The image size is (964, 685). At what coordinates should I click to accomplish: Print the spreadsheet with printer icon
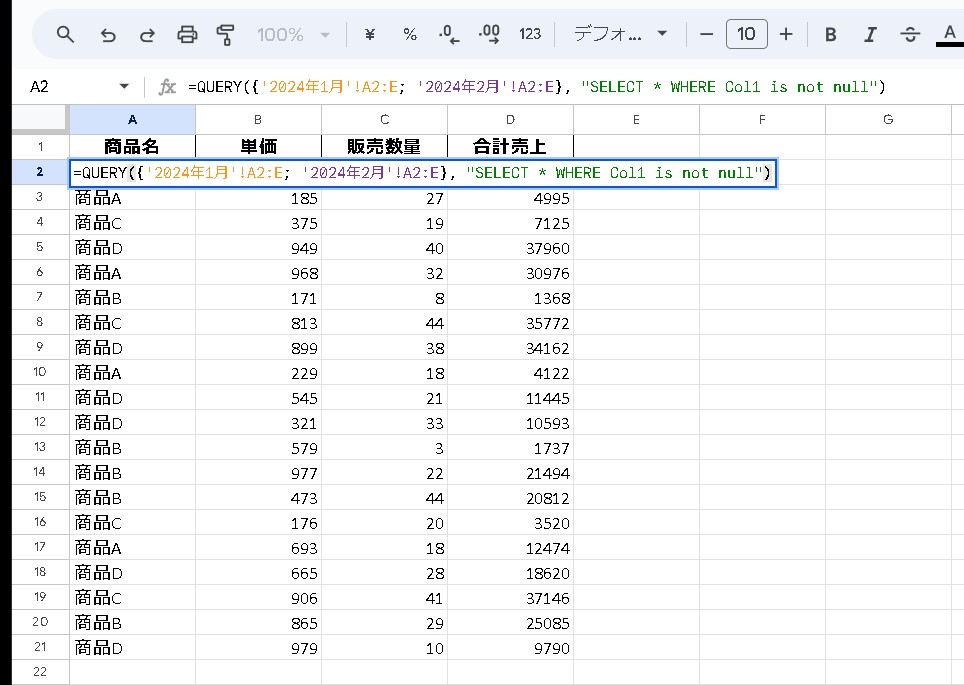tap(187, 35)
